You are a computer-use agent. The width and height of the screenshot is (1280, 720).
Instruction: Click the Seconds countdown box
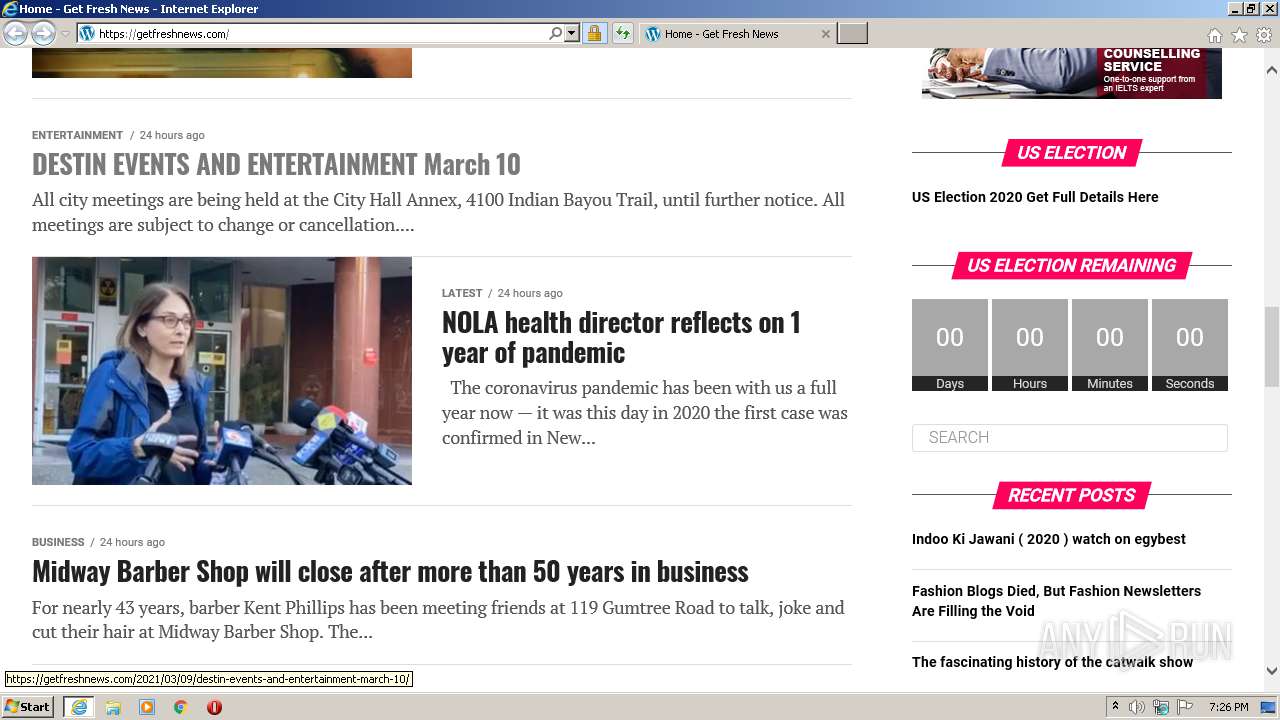point(1190,345)
